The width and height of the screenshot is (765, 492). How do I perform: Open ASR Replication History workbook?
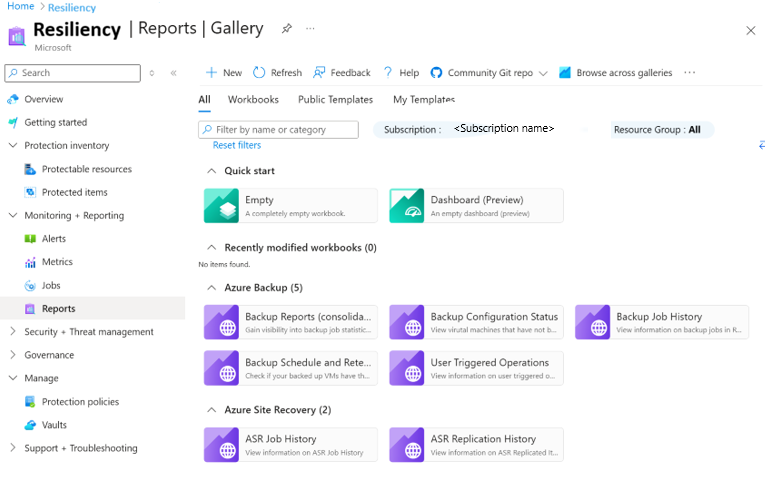476,445
